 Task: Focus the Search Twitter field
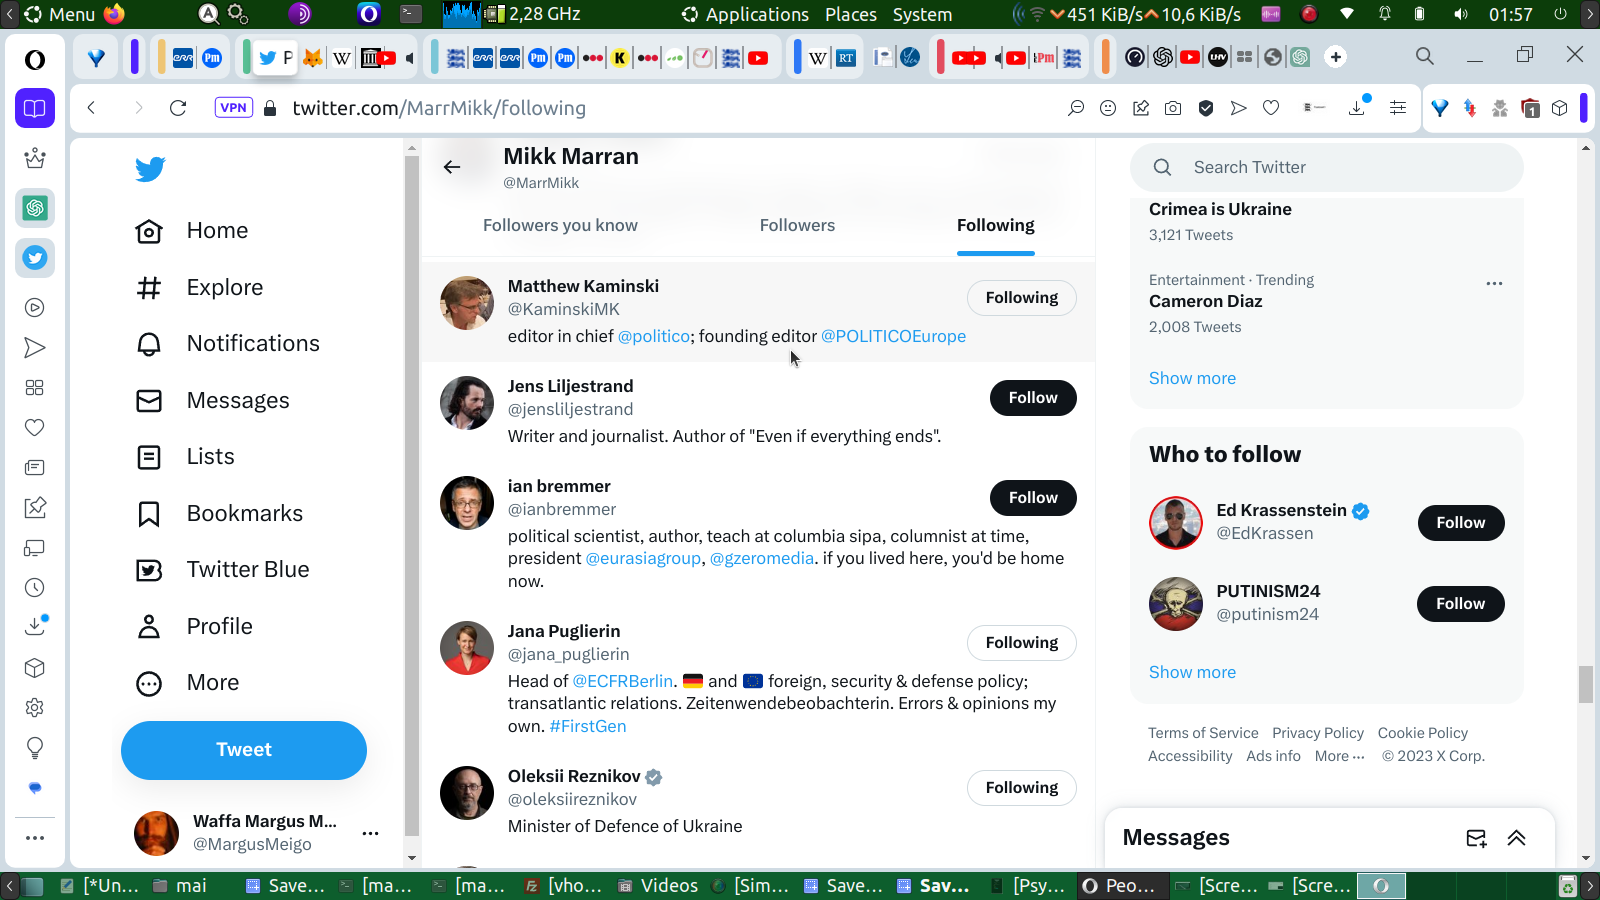click(x=1327, y=168)
